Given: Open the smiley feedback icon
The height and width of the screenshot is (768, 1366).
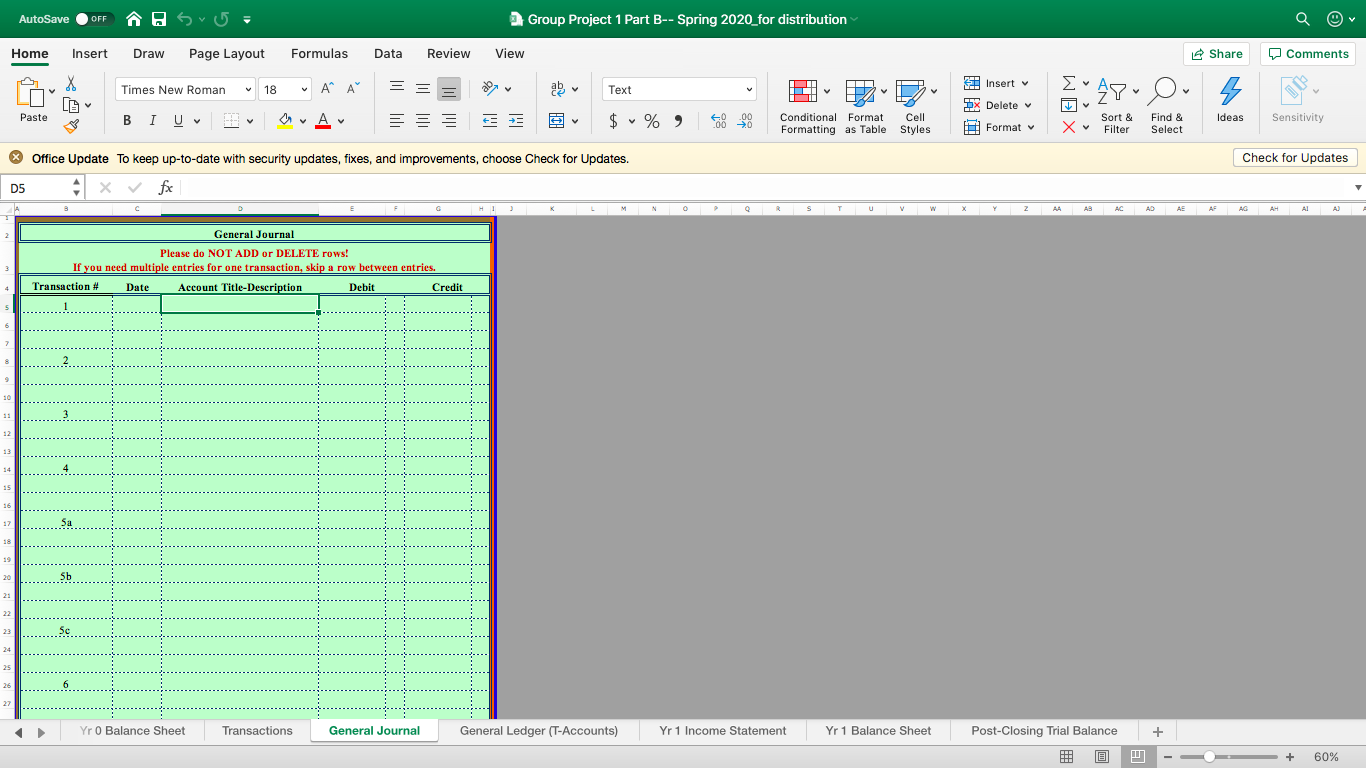Looking at the screenshot, I should click(1334, 19).
